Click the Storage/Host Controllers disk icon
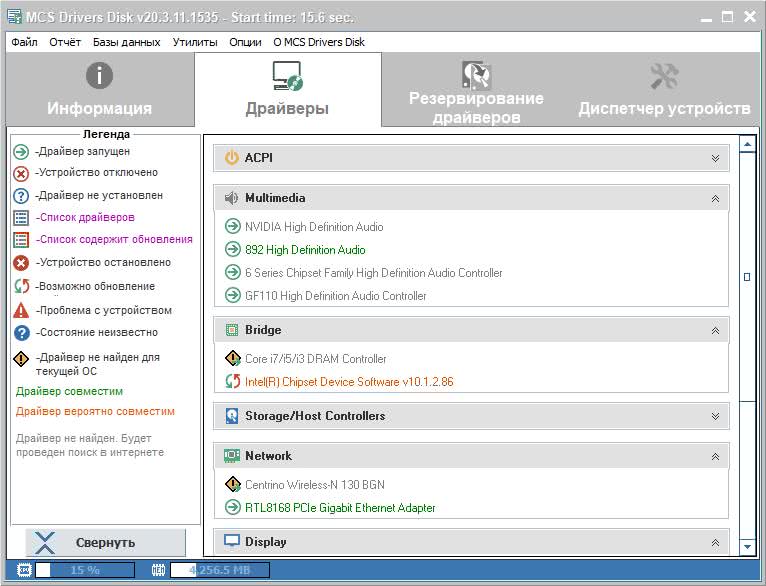This screenshot has width=766, height=586. (232, 416)
